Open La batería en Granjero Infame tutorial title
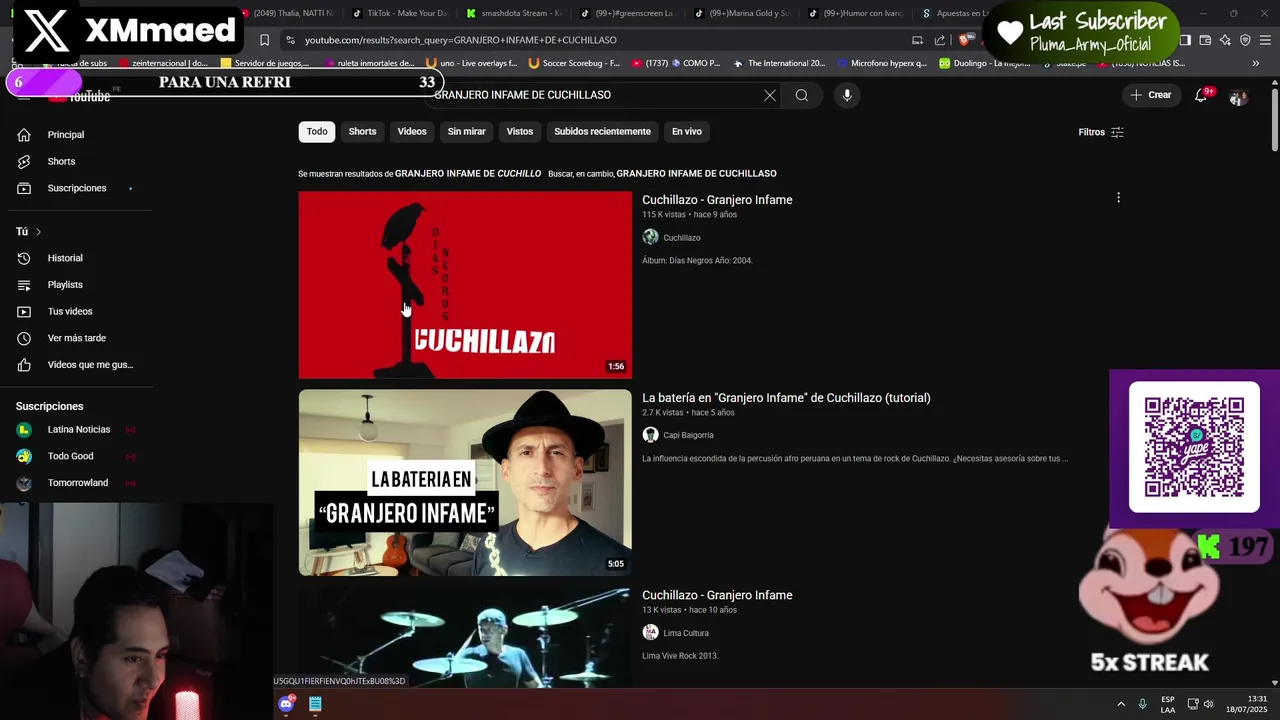This screenshot has width=1280, height=720. [786, 398]
